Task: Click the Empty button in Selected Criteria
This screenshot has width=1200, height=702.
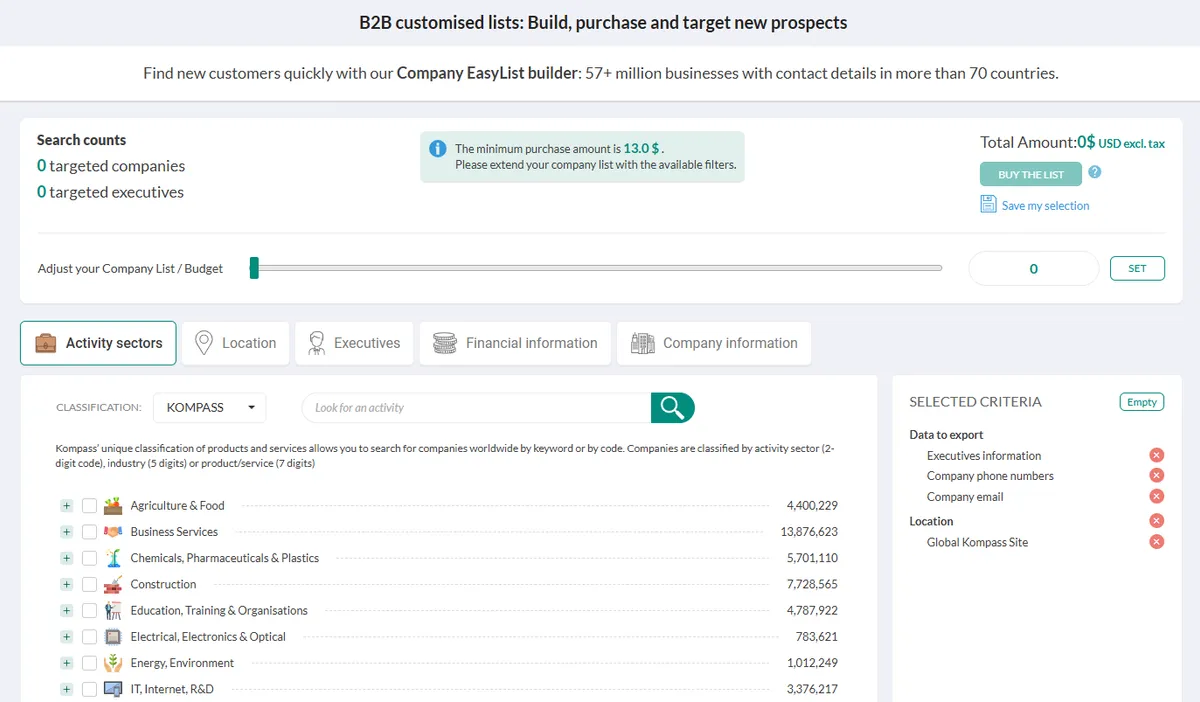Action: tap(1142, 402)
